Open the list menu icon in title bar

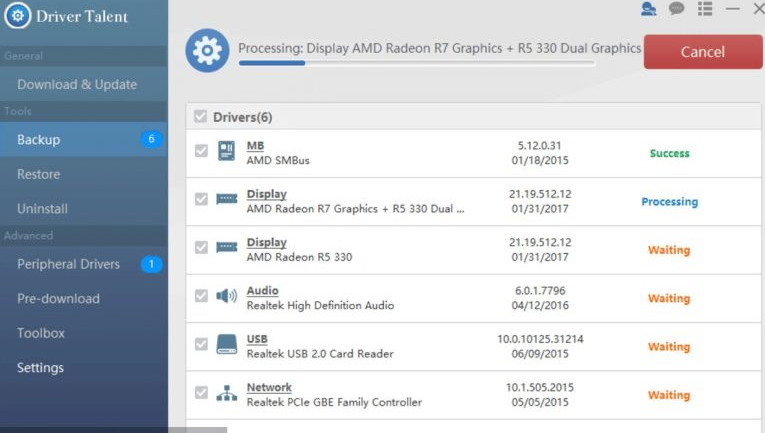(705, 9)
